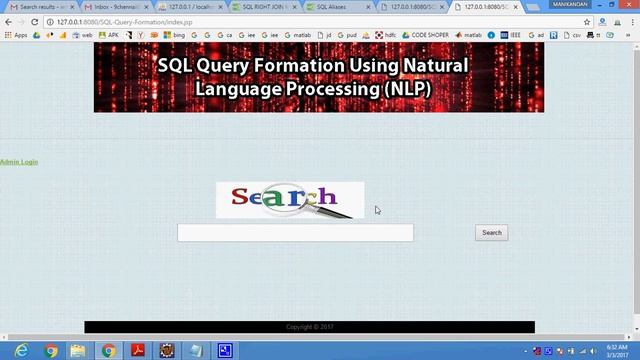The image size is (640, 360).
Task: Click the volume icon in system tray
Action: [x=593, y=351]
